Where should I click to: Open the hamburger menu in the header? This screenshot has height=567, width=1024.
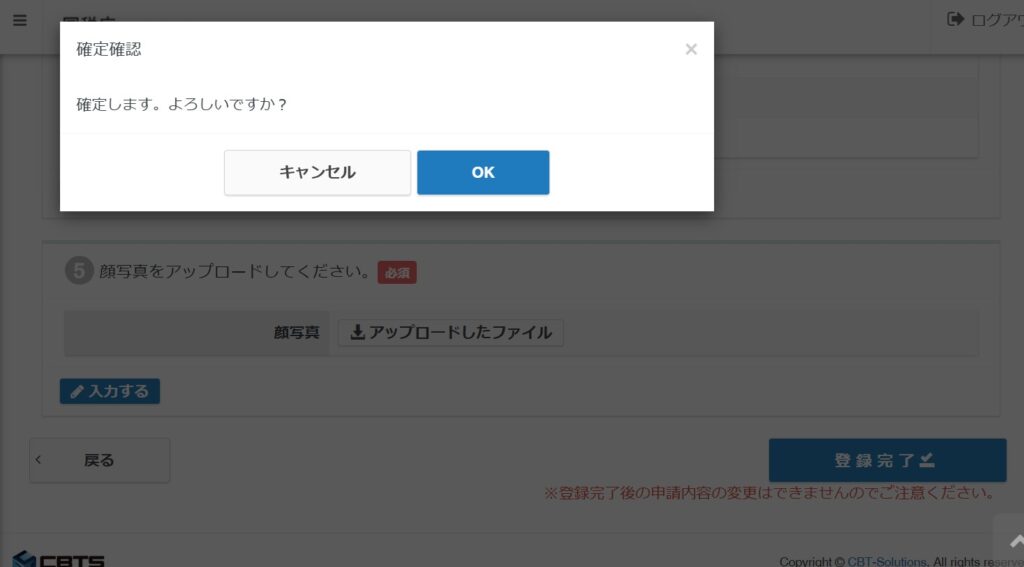[20, 20]
